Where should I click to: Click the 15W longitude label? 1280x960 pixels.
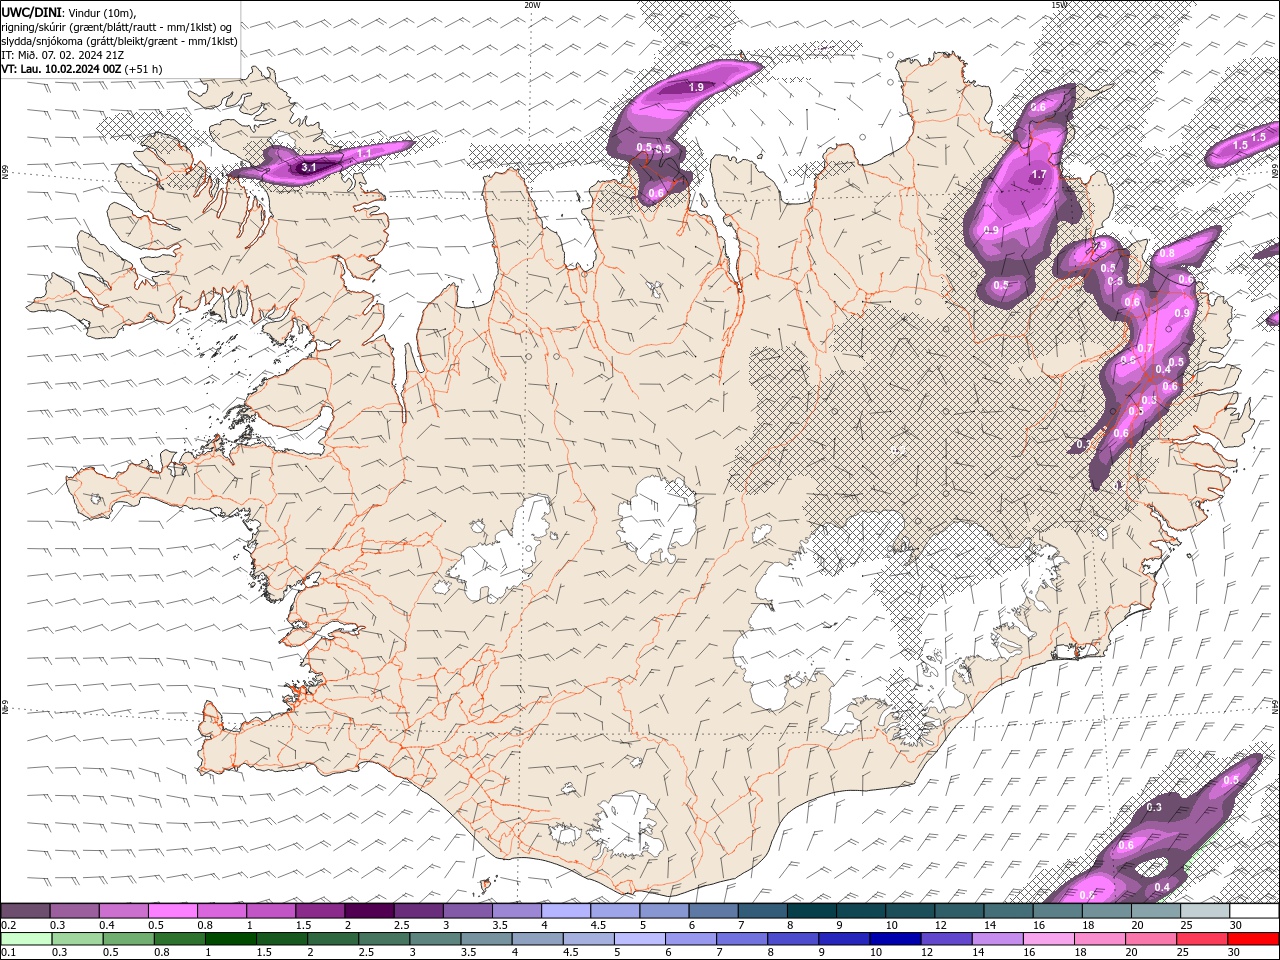pyautogui.click(x=1059, y=5)
